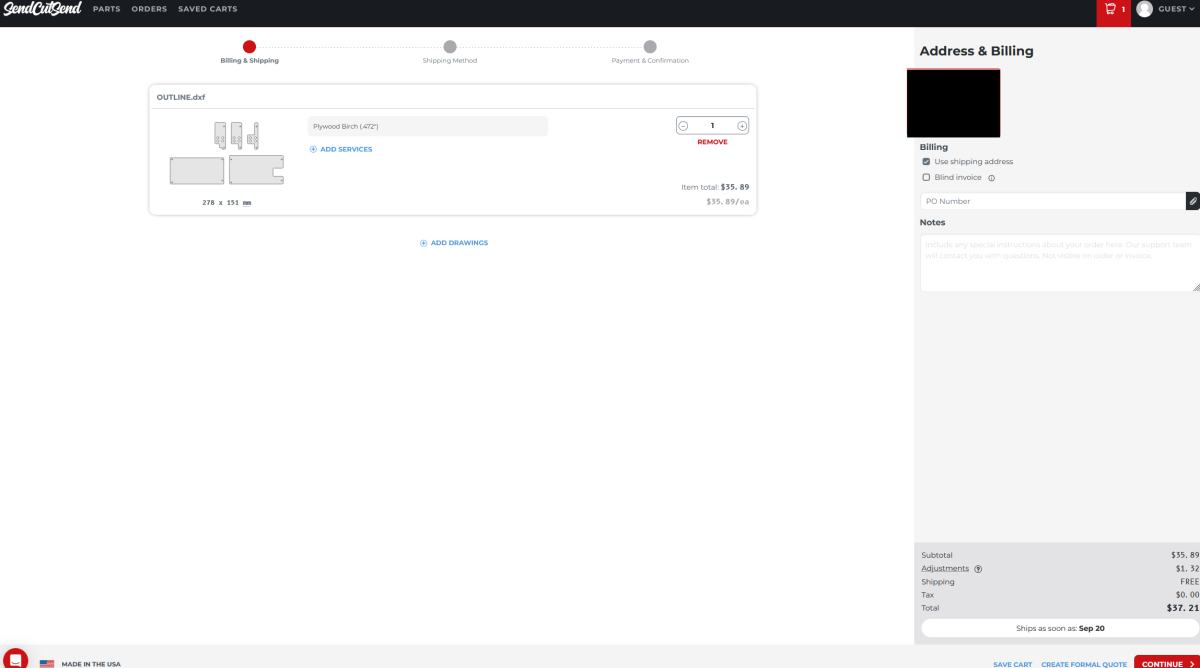Viewport: 1200px width, 668px height.
Task: Decrease quantity with the minus icon
Action: 683,126
